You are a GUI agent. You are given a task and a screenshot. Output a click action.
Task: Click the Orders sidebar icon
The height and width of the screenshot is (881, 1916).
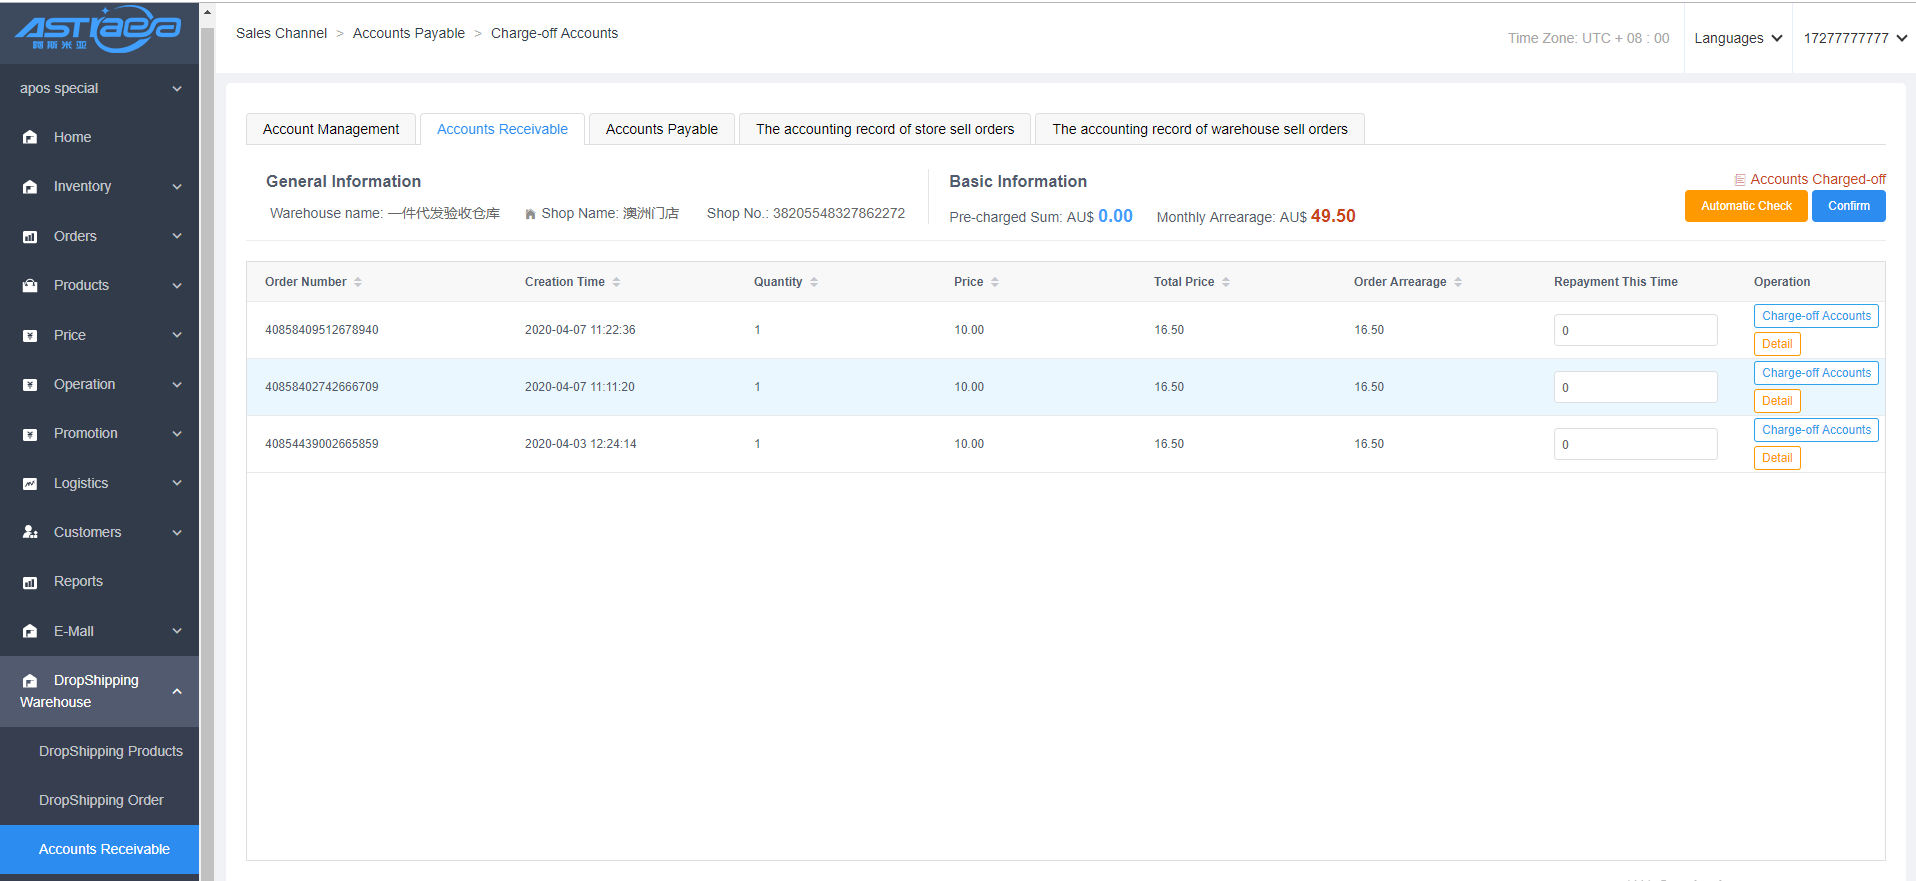tap(30, 237)
